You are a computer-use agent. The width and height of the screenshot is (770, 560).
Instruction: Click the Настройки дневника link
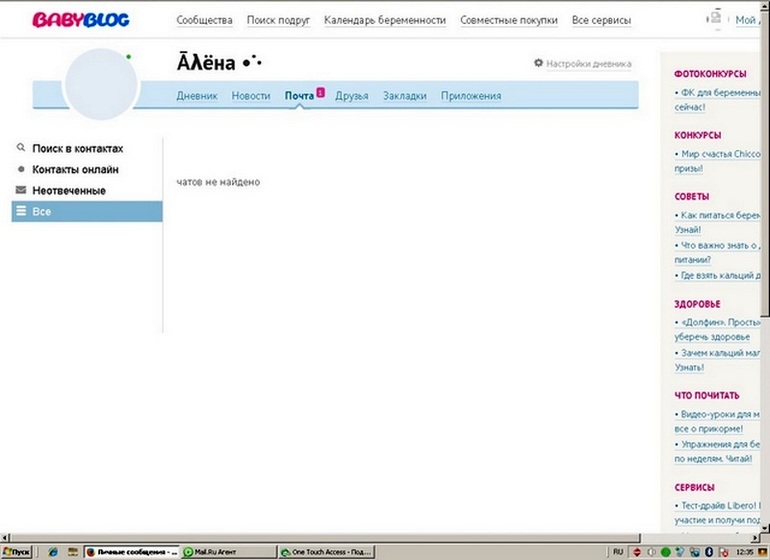point(589,64)
